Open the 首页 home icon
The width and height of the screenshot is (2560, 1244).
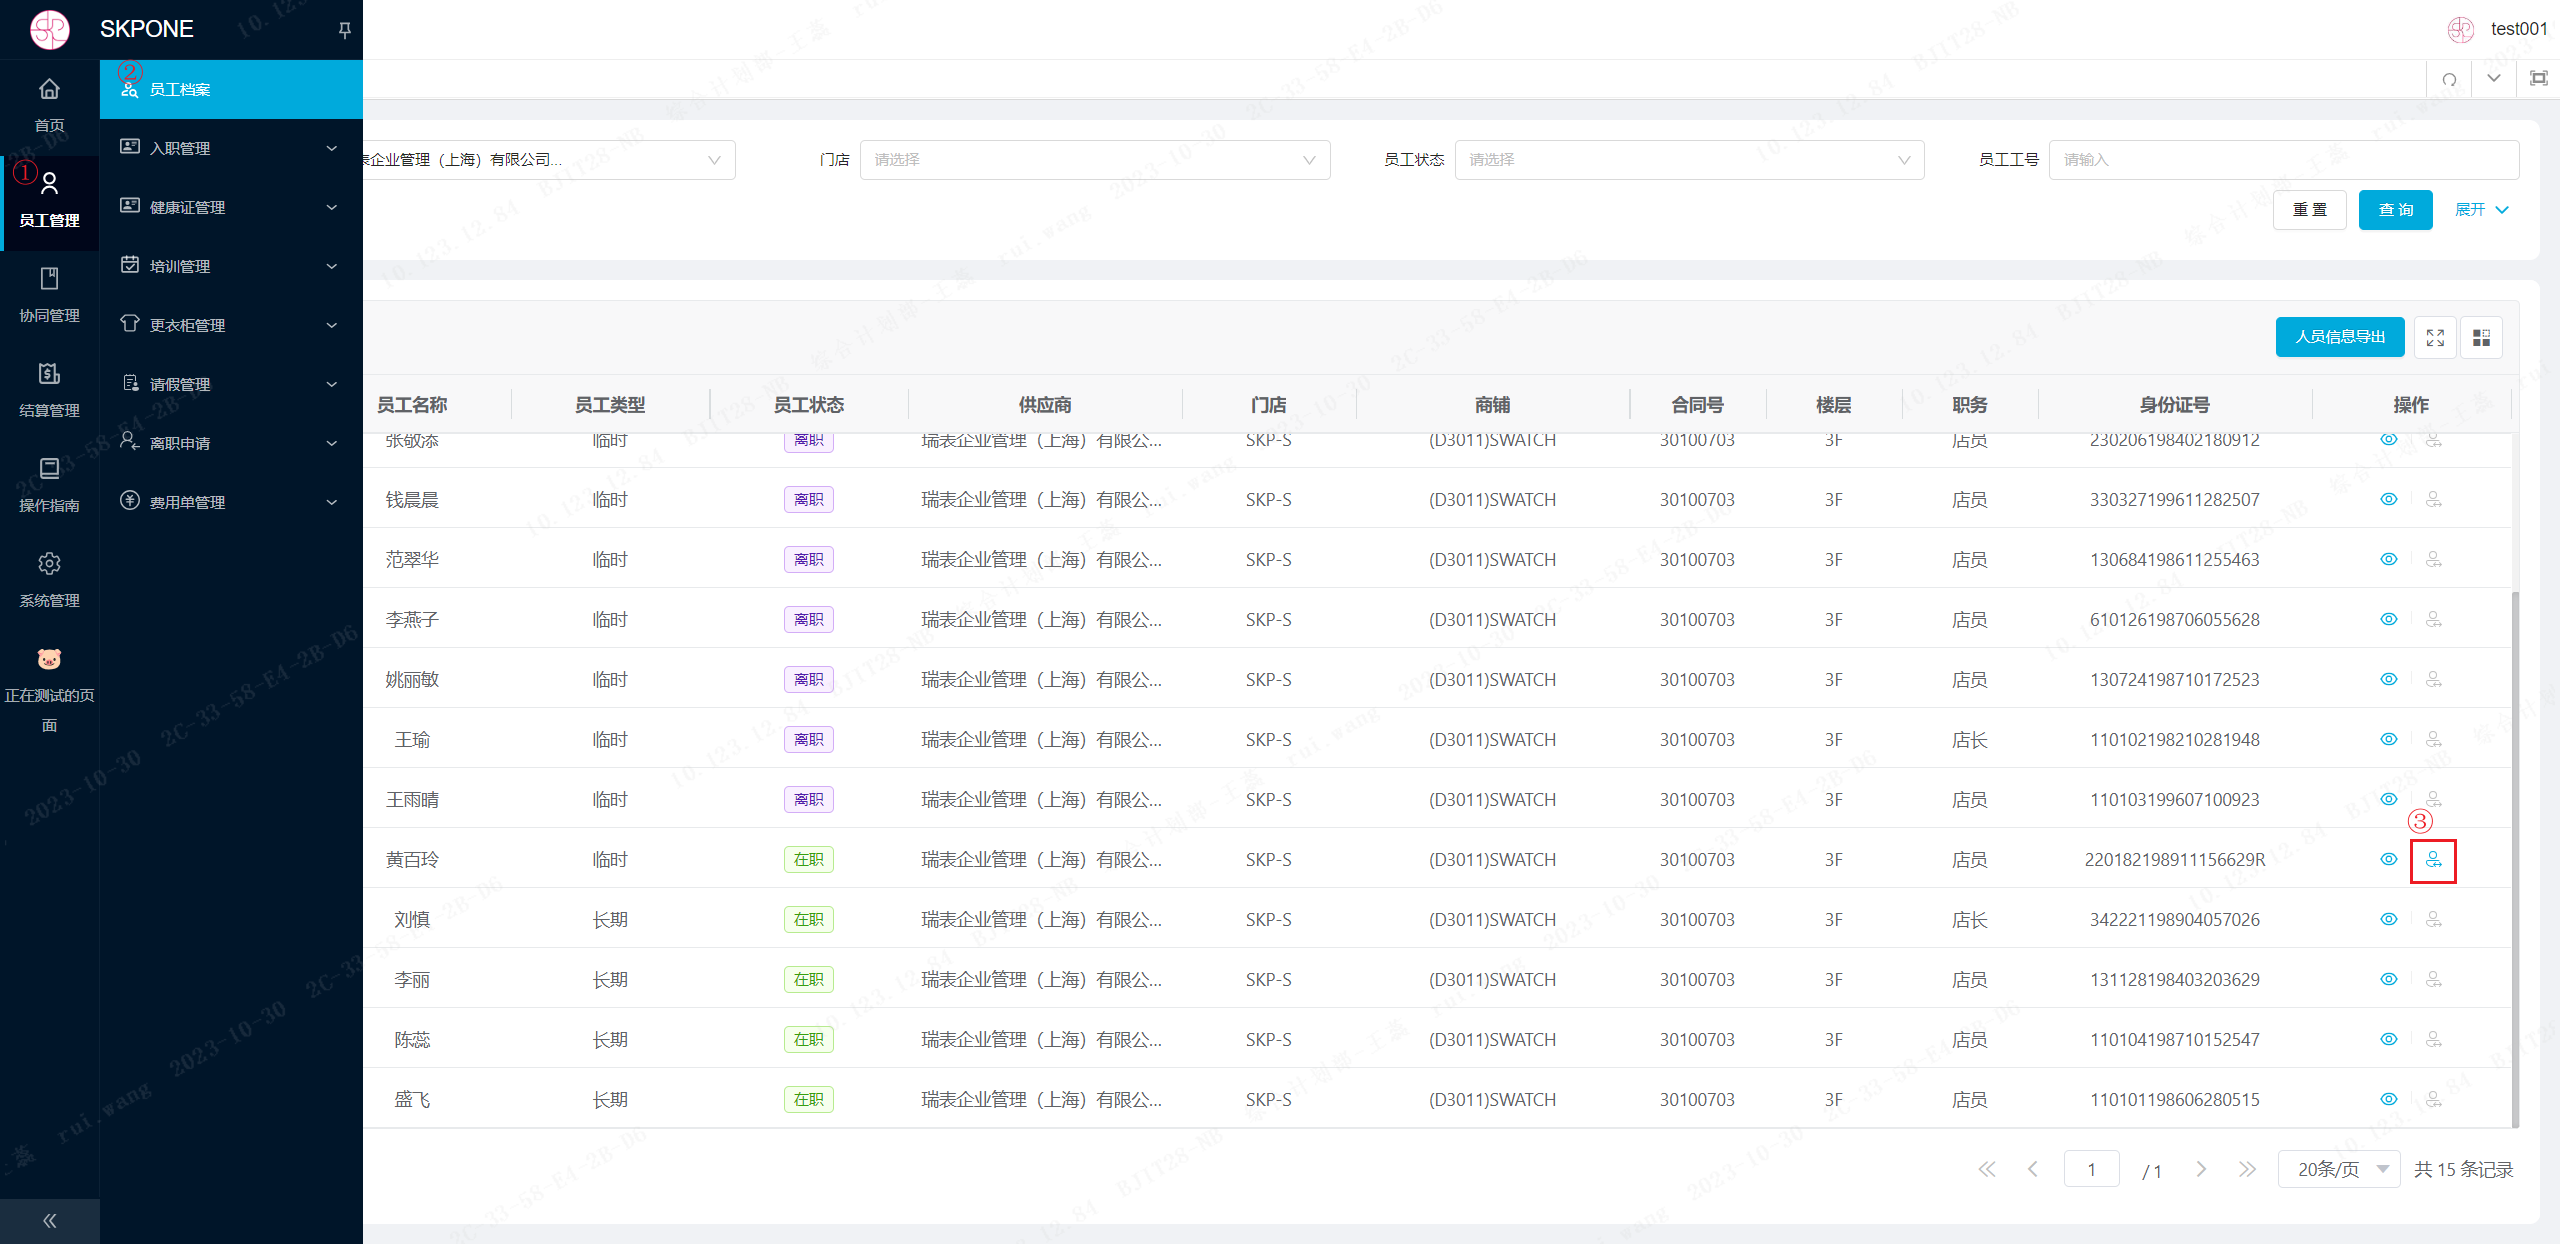coord(49,90)
